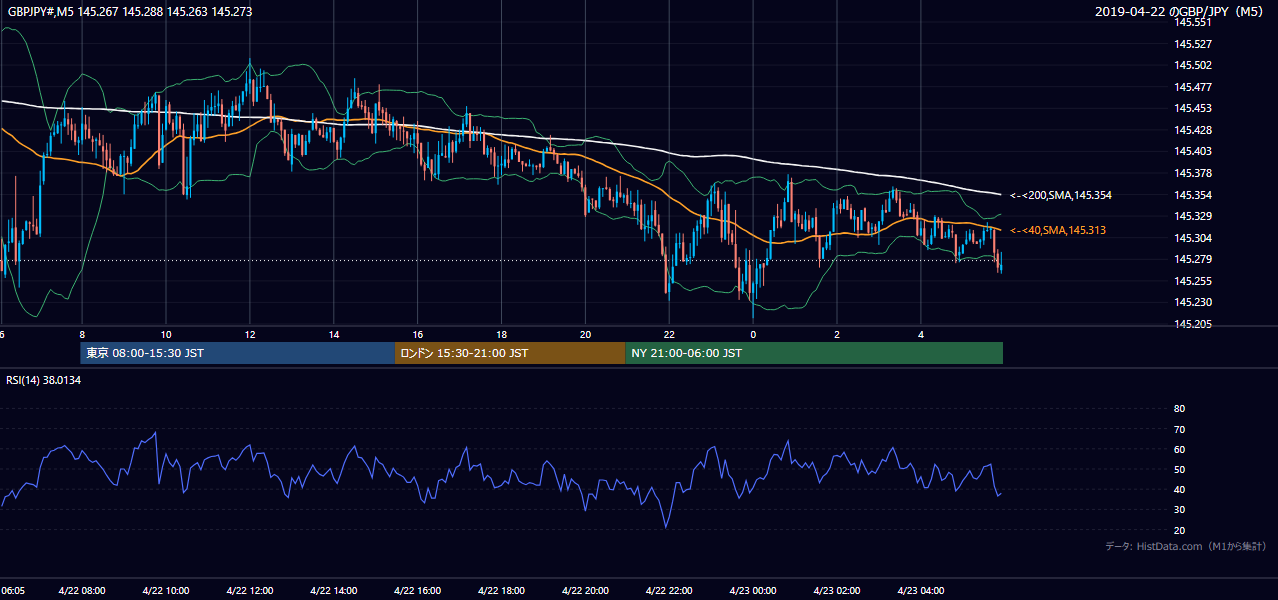1278x600 pixels.
Task: Click the 145.453 price axis label
Action: pos(1192,108)
